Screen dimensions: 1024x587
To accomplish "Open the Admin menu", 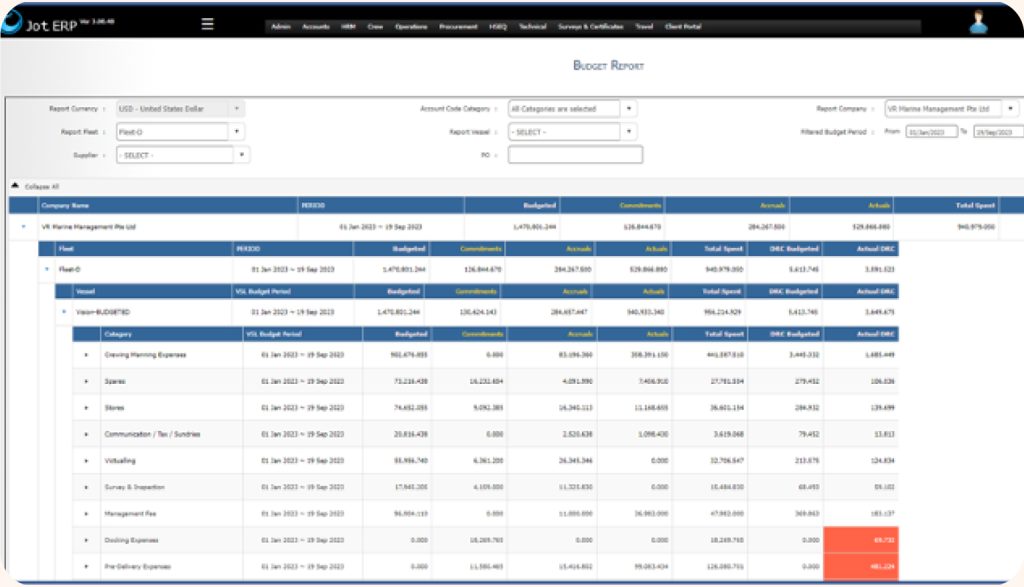I will (x=281, y=27).
